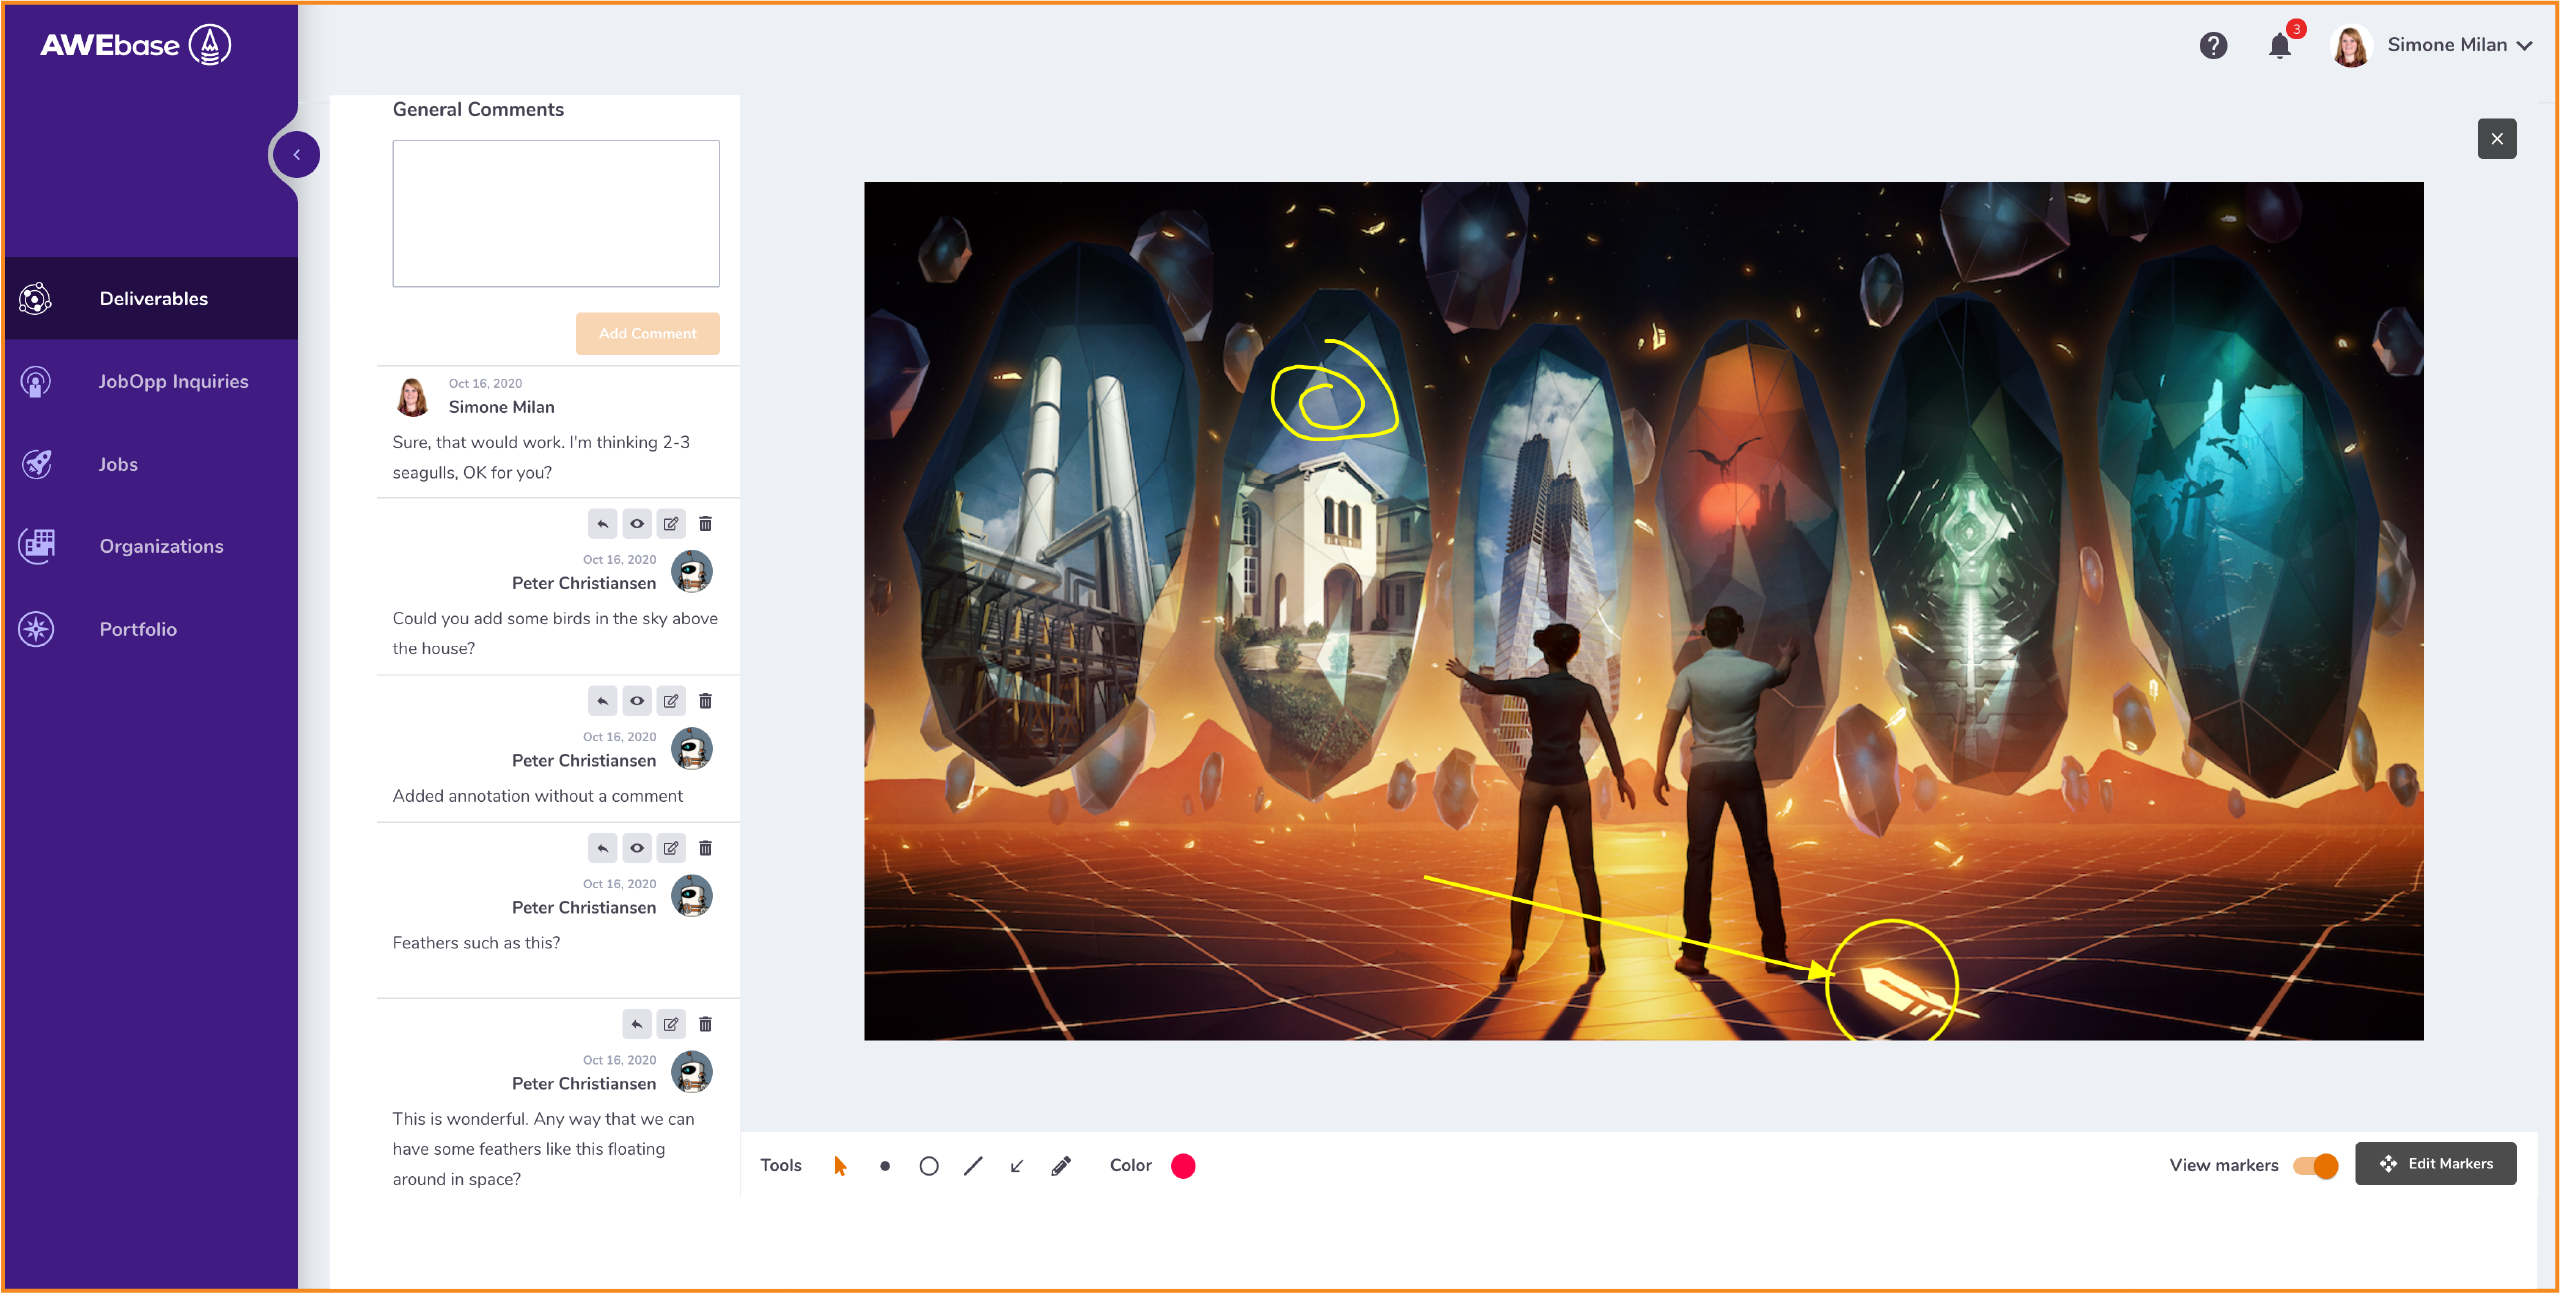Select the arrow annotation tool
The height and width of the screenshot is (1293, 2560).
click(x=1017, y=1166)
